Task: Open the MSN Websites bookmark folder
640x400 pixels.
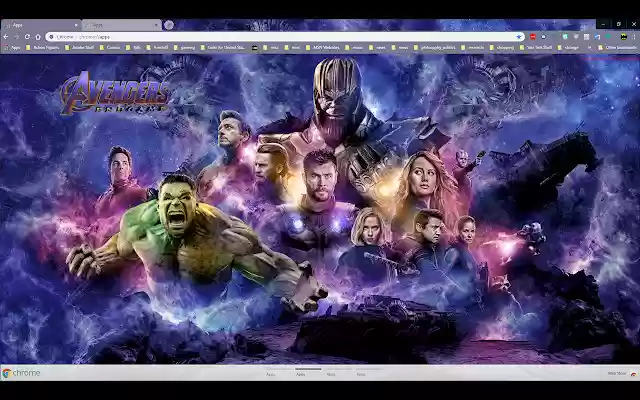Action: [x=323, y=47]
